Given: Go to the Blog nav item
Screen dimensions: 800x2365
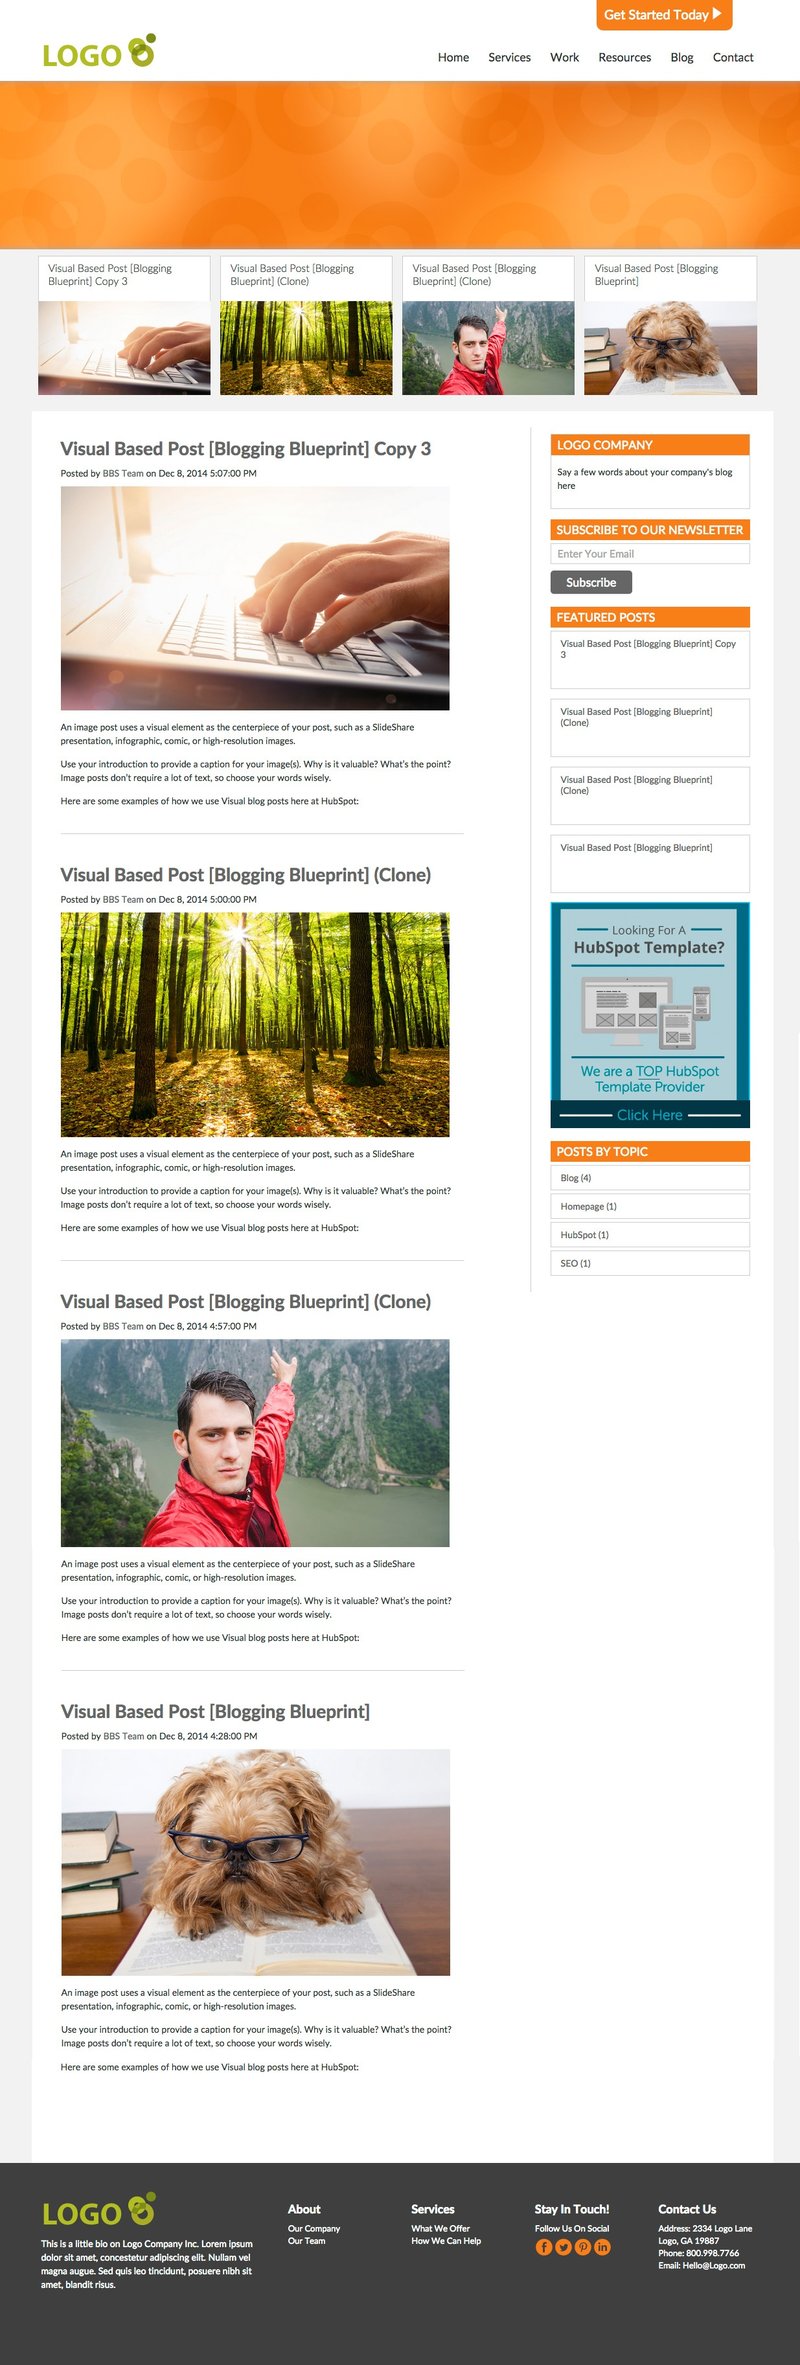Looking at the screenshot, I should (682, 57).
